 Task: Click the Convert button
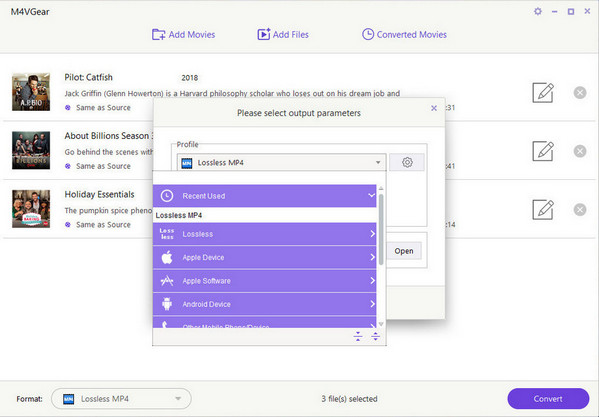pyautogui.click(x=548, y=399)
